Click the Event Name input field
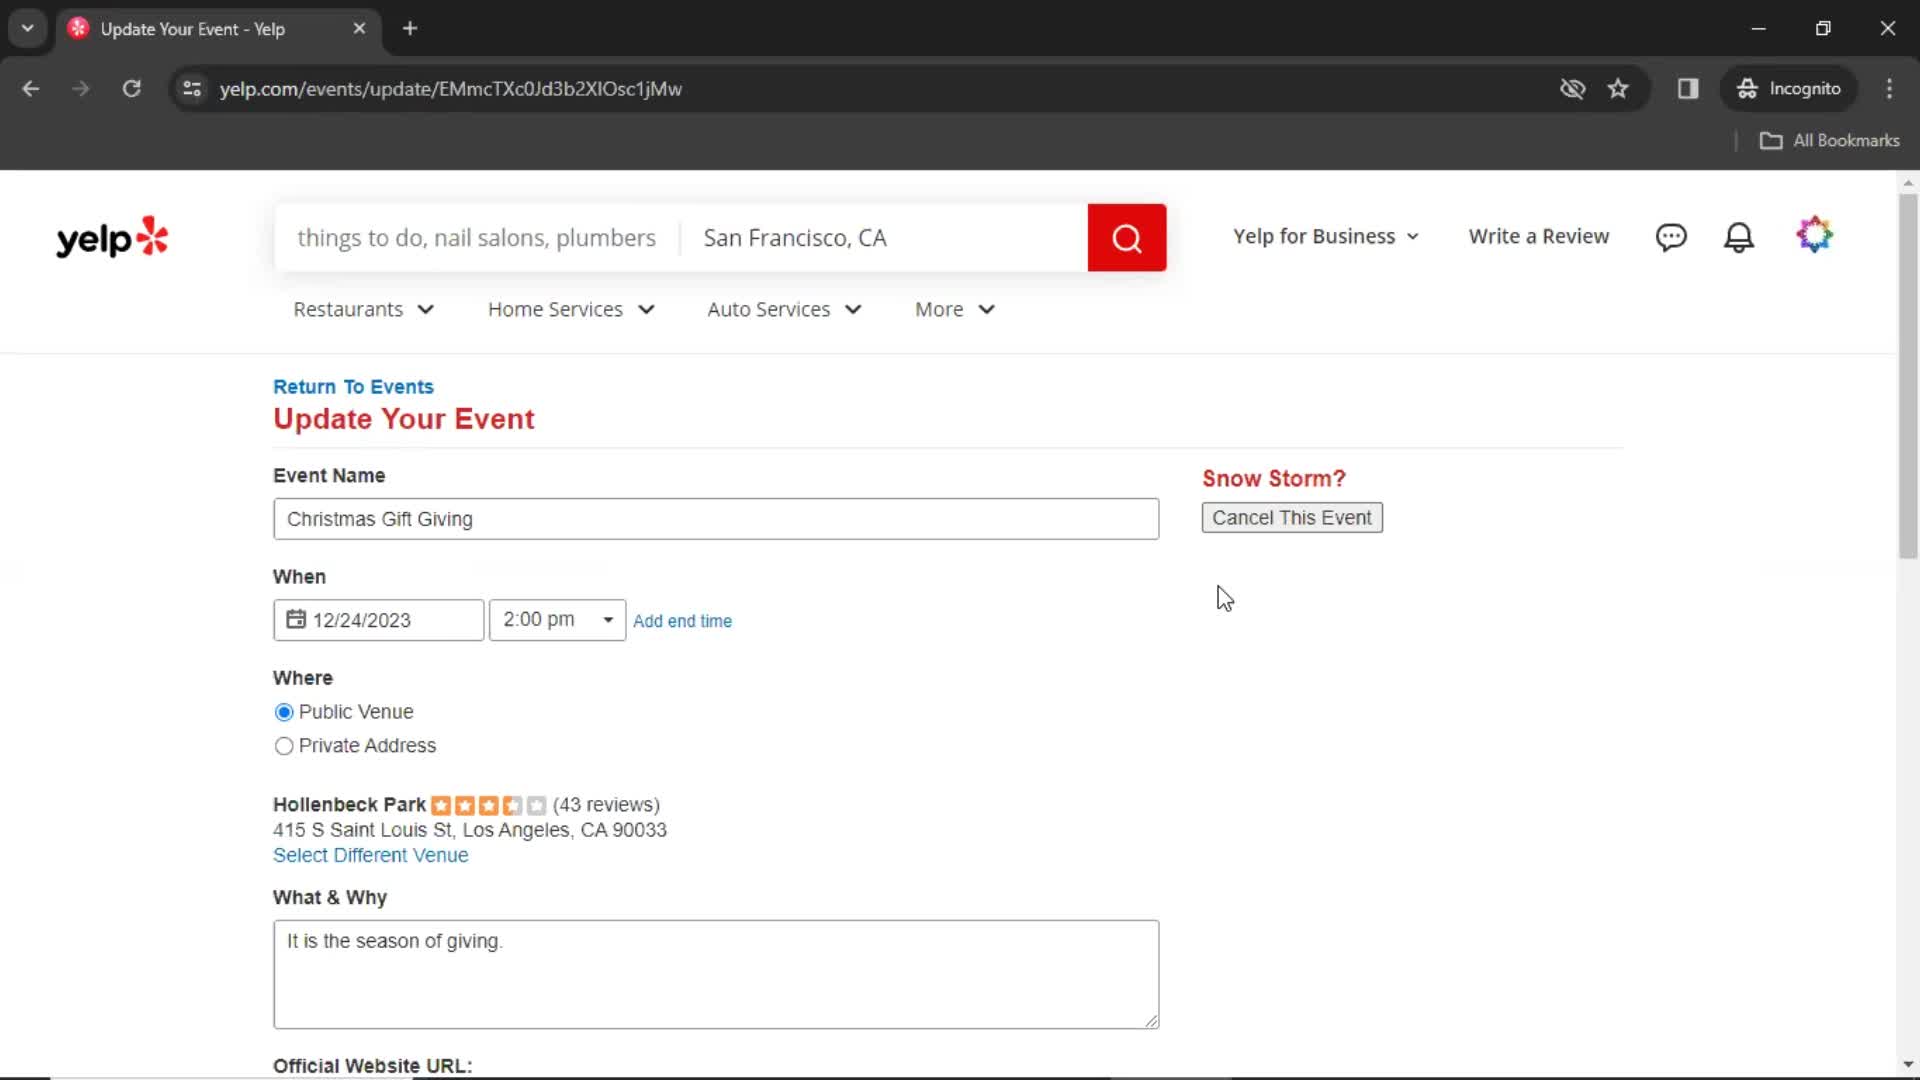The image size is (1920, 1080). click(716, 518)
